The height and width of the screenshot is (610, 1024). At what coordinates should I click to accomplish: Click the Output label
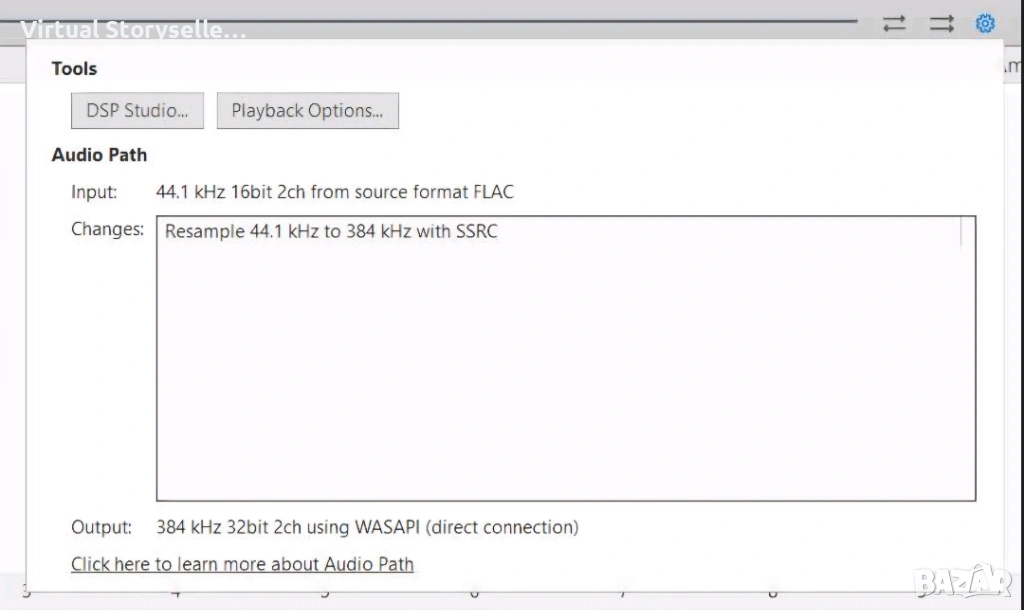click(x=101, y=527)
